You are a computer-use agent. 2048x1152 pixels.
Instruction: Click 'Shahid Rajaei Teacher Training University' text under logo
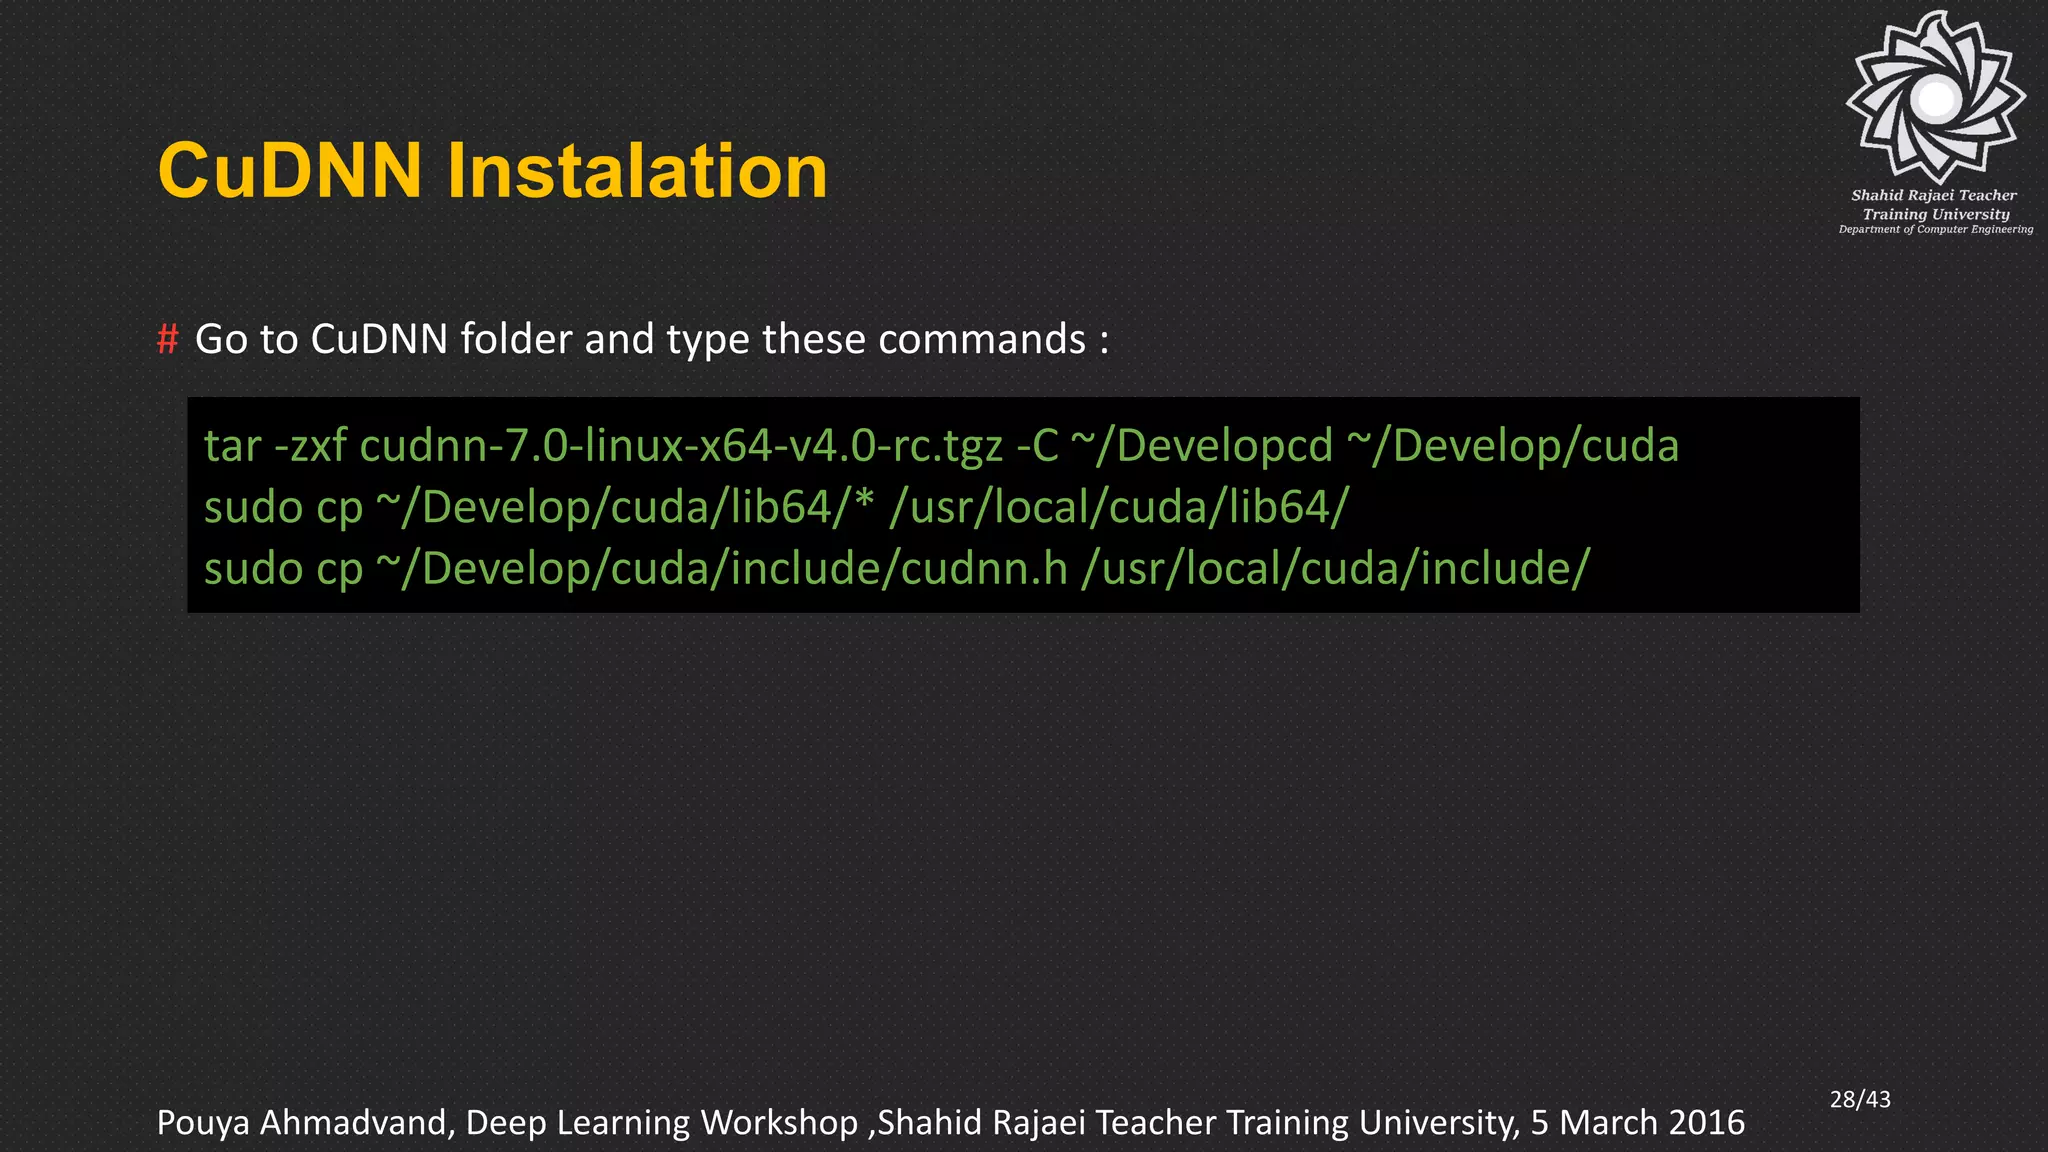pyautogui.click(x=1935, y=204)
